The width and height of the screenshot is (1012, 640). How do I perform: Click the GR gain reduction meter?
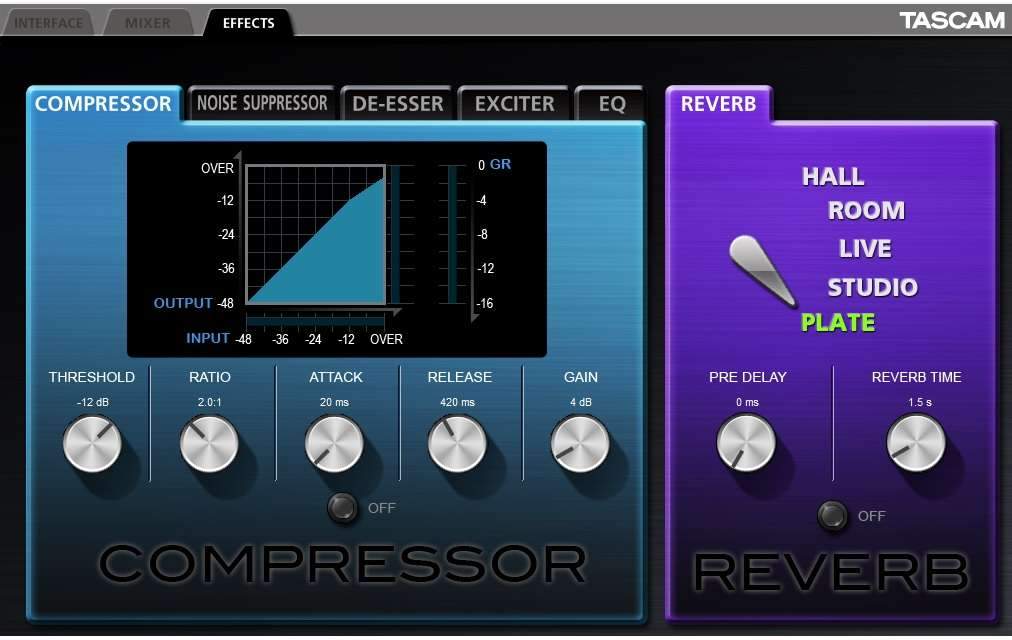tap(452, 234)
